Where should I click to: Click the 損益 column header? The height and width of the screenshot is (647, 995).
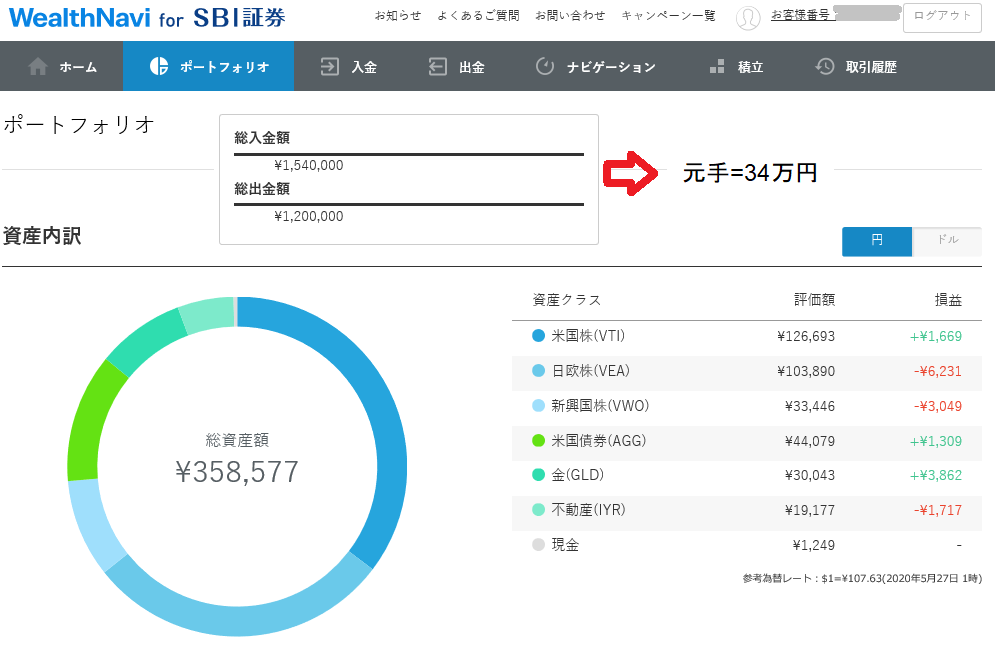coord(948,299)
